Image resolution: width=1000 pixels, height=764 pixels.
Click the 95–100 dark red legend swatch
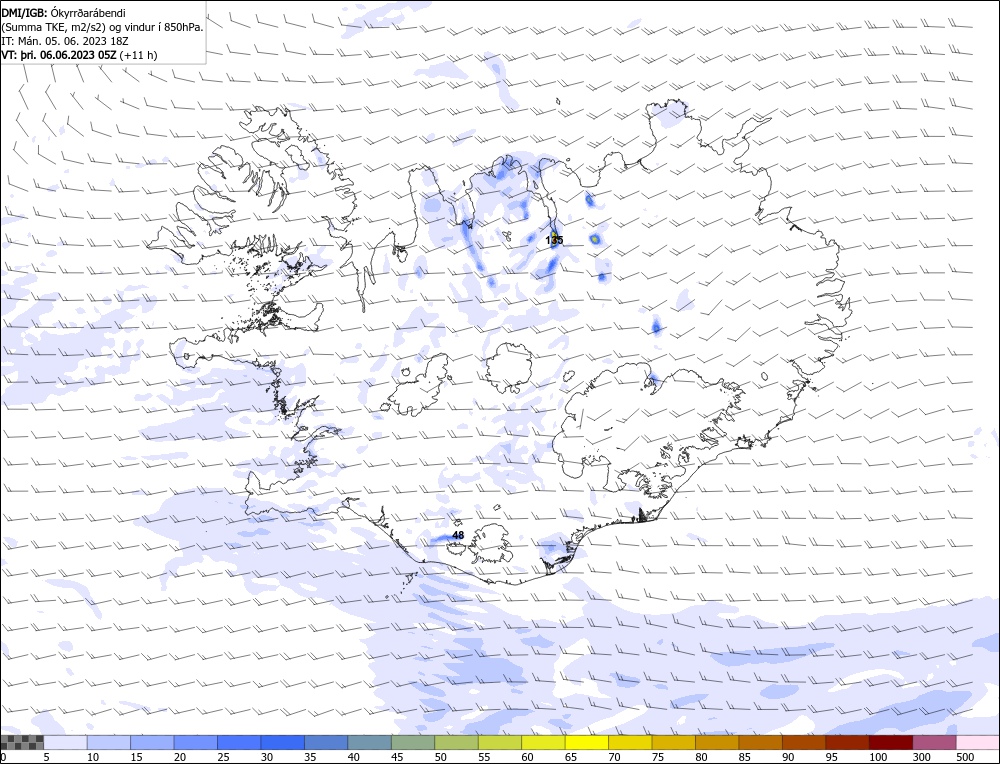click(847, 742)
